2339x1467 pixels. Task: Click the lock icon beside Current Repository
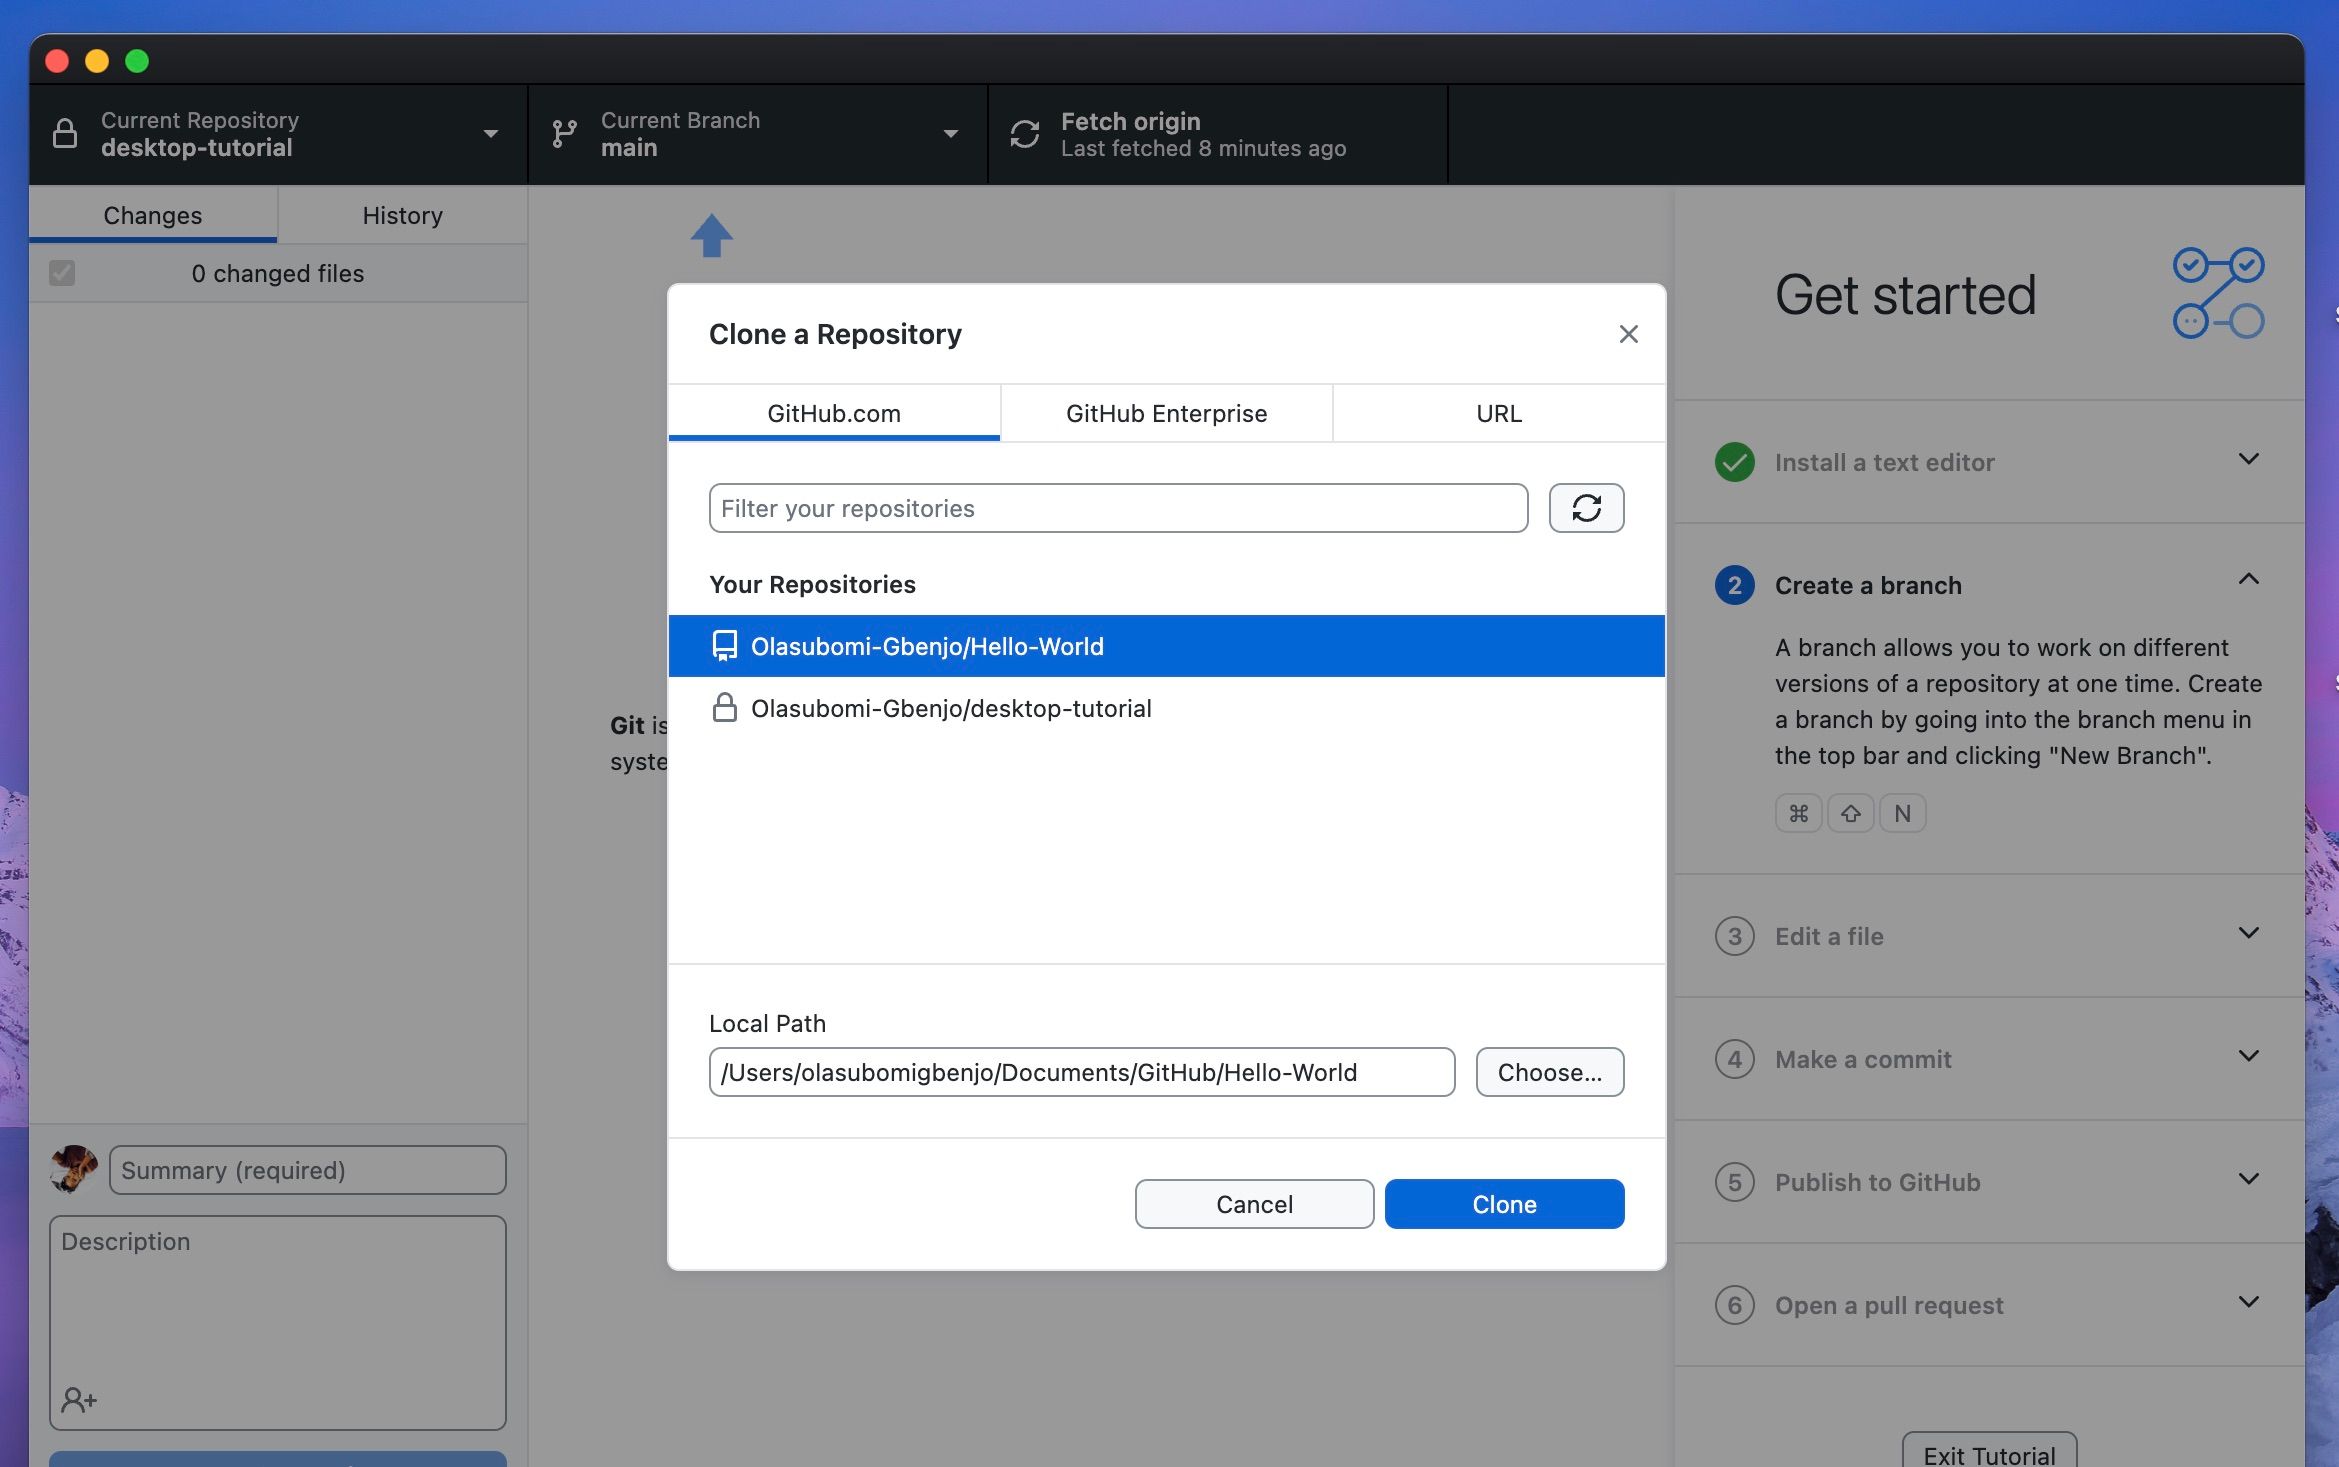click(65, 133)
